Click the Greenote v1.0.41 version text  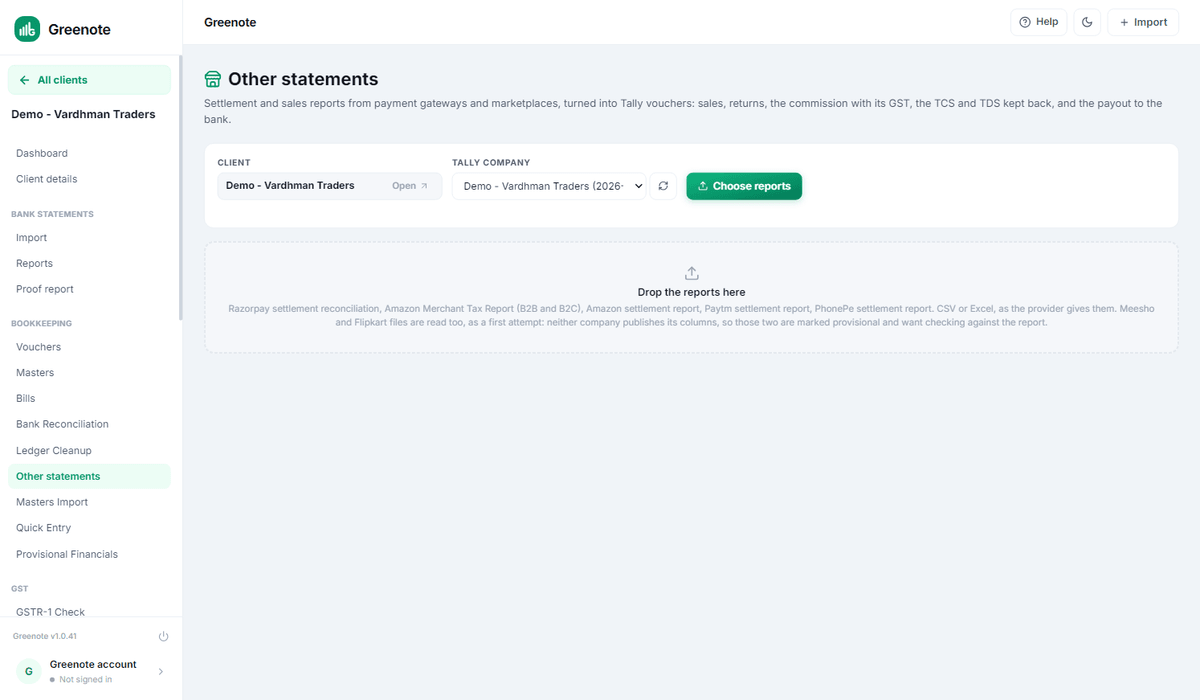[x=45, y=636]
